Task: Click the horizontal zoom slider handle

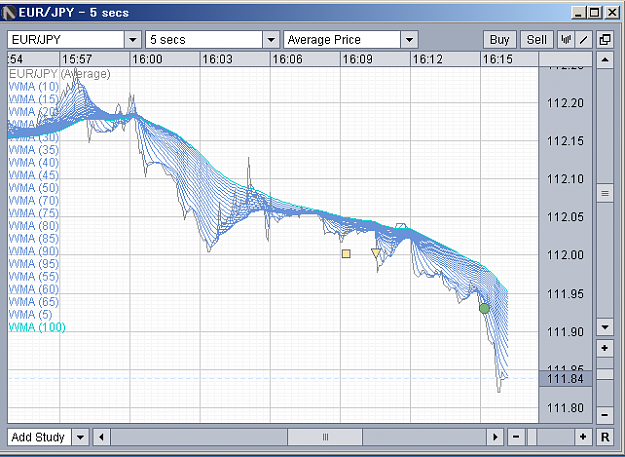Action: (x=532, y=437)
